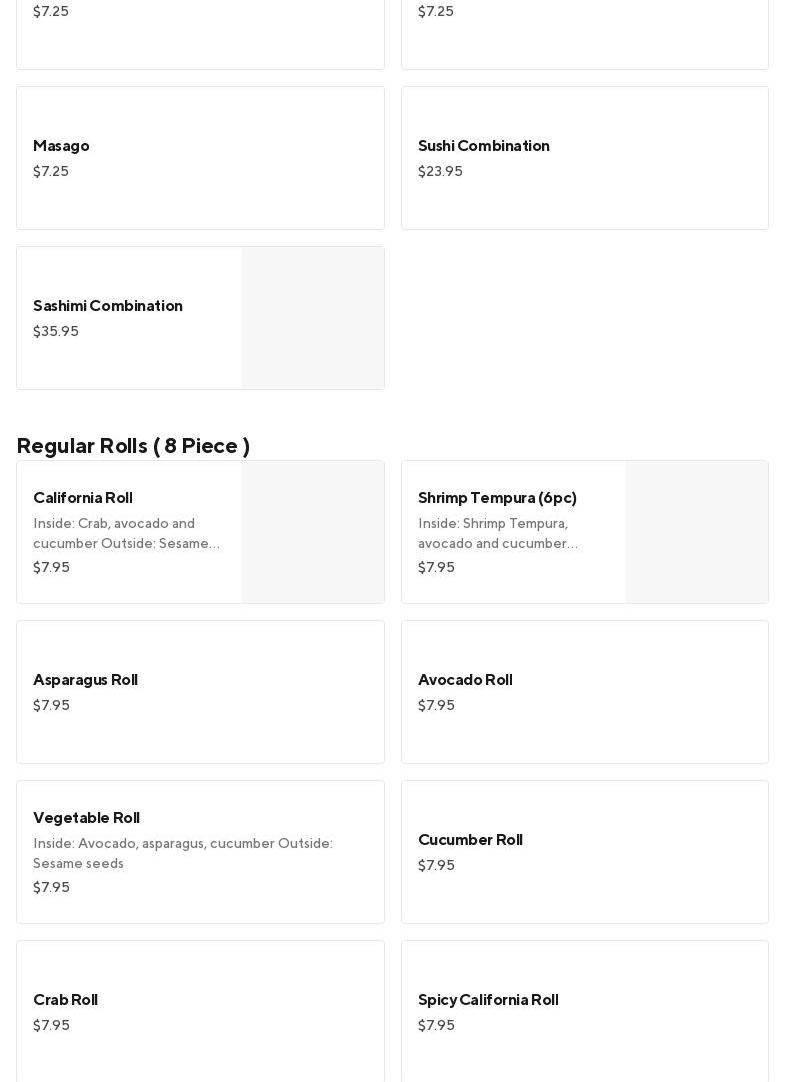View the California Roll image thumbnail
Screen dimensions: 785x1082
[313, 532]
